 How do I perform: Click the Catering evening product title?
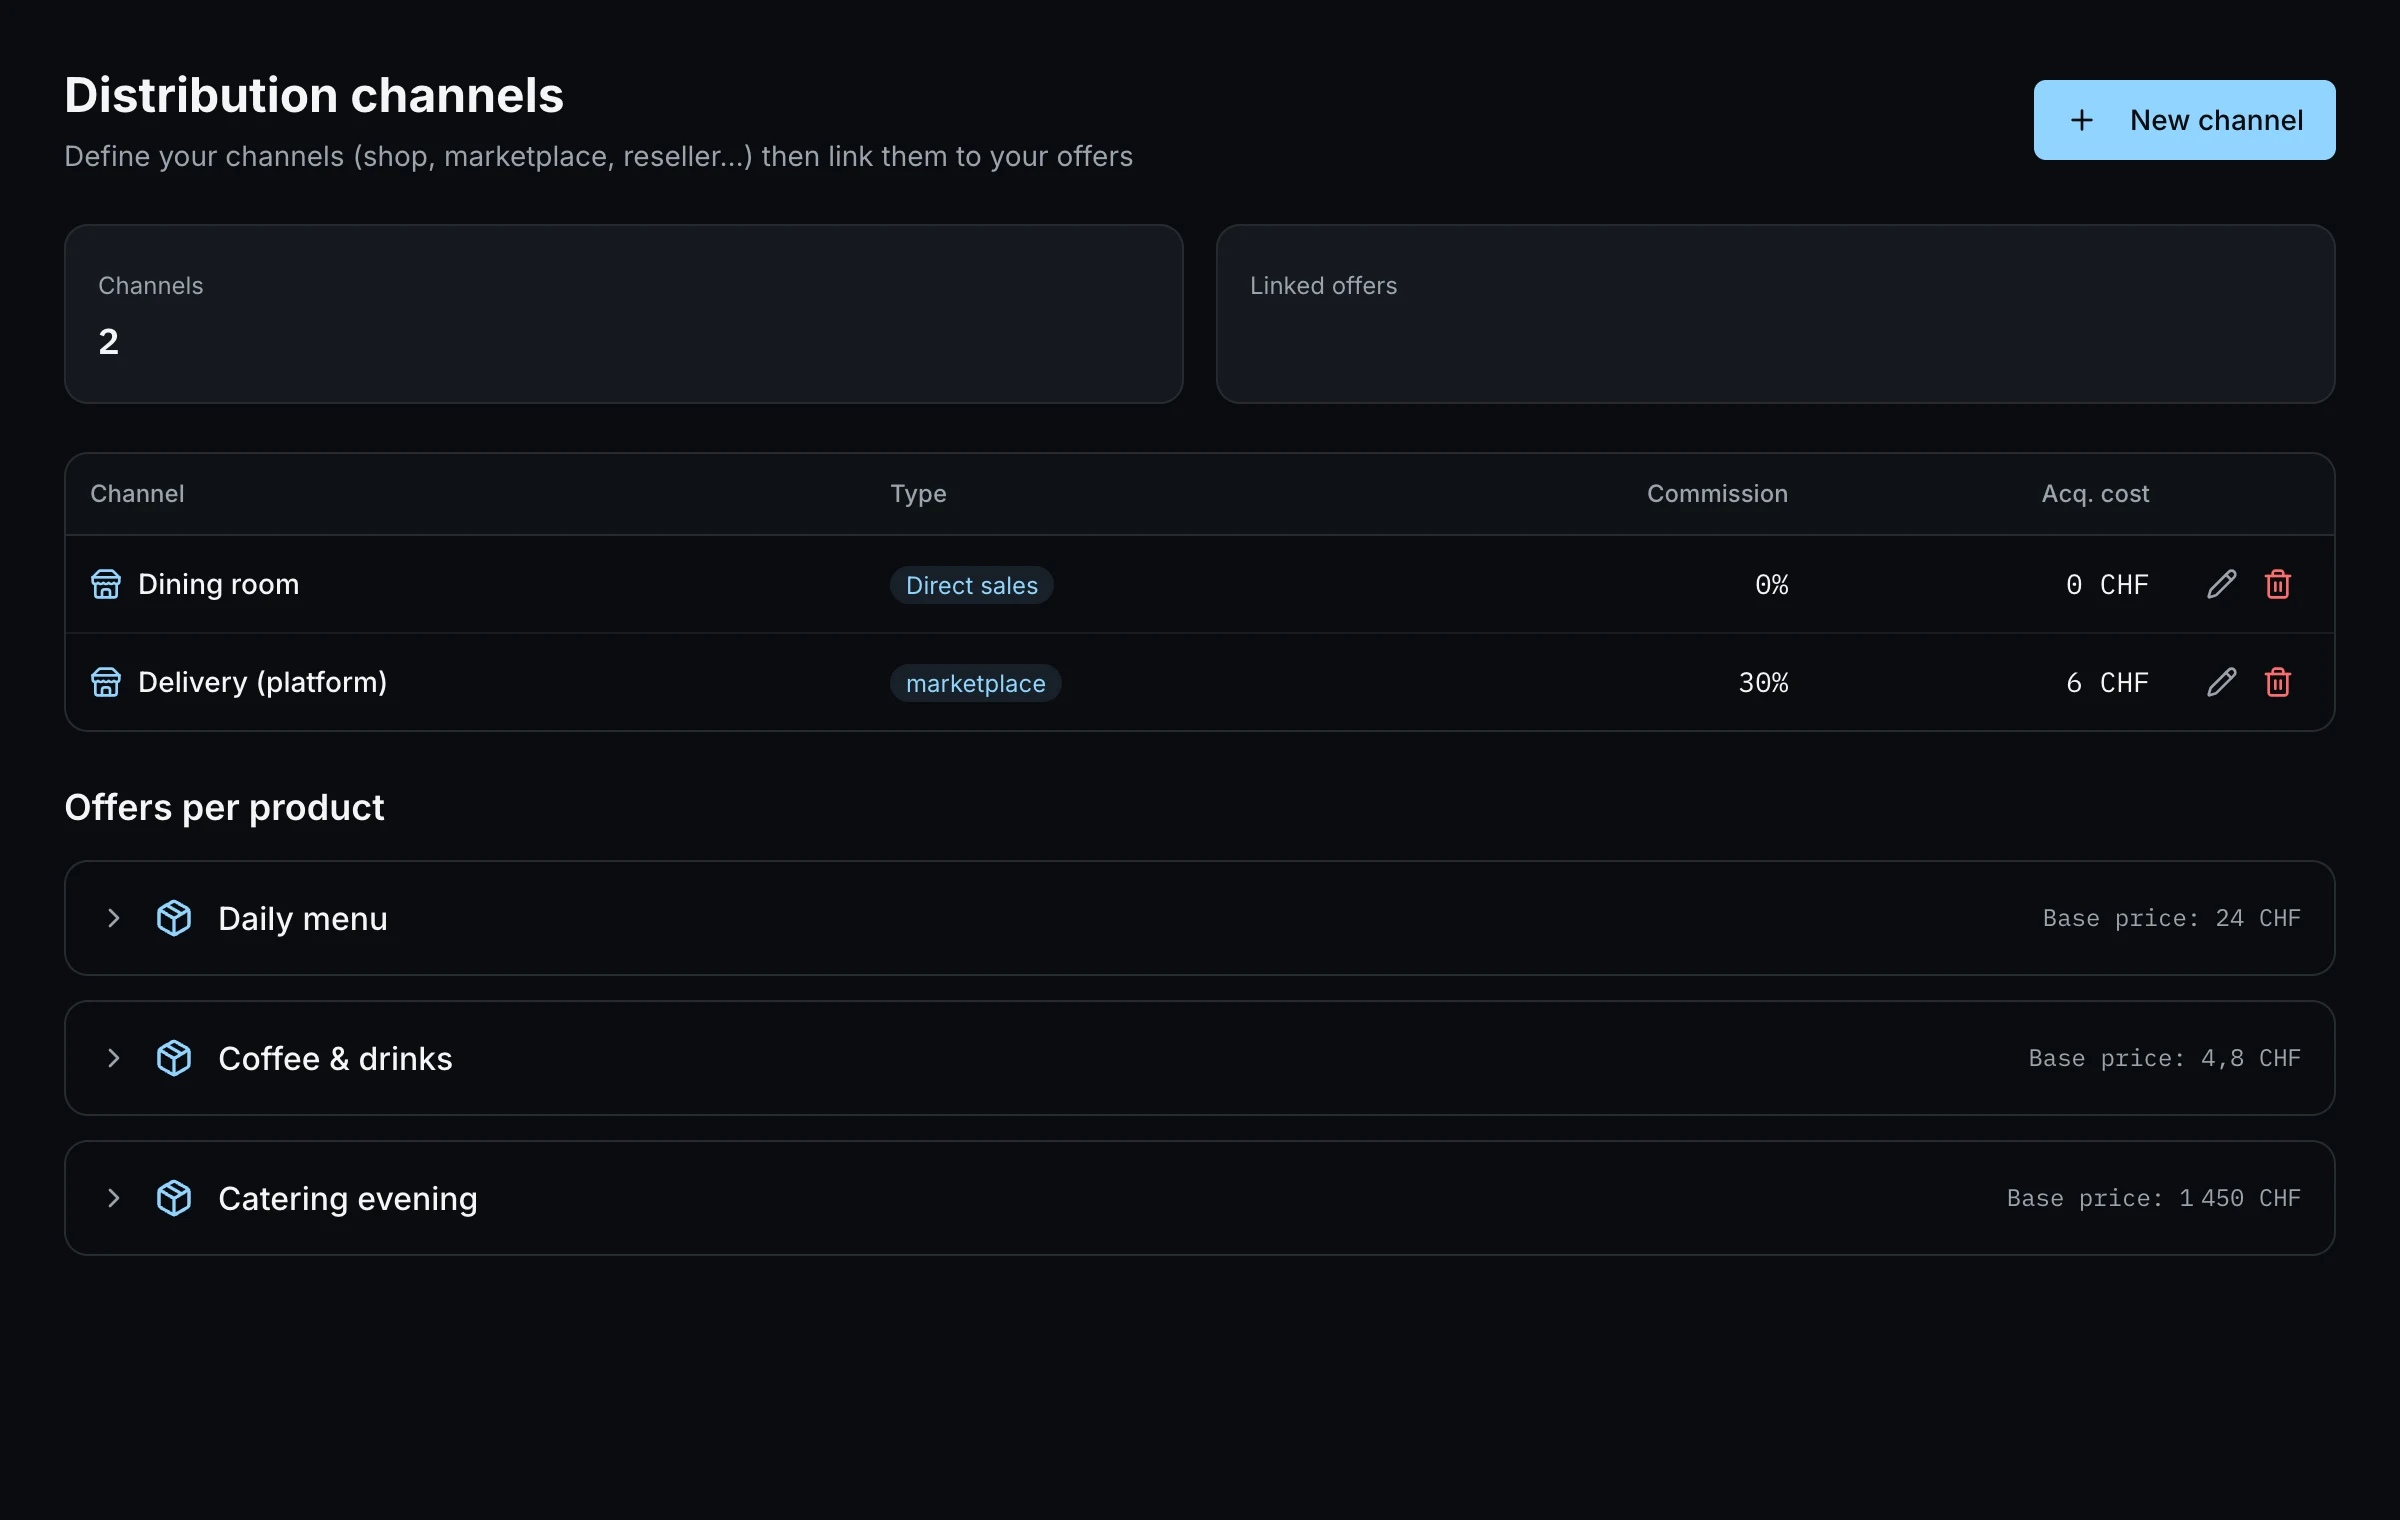click(x=348, y=1198)
